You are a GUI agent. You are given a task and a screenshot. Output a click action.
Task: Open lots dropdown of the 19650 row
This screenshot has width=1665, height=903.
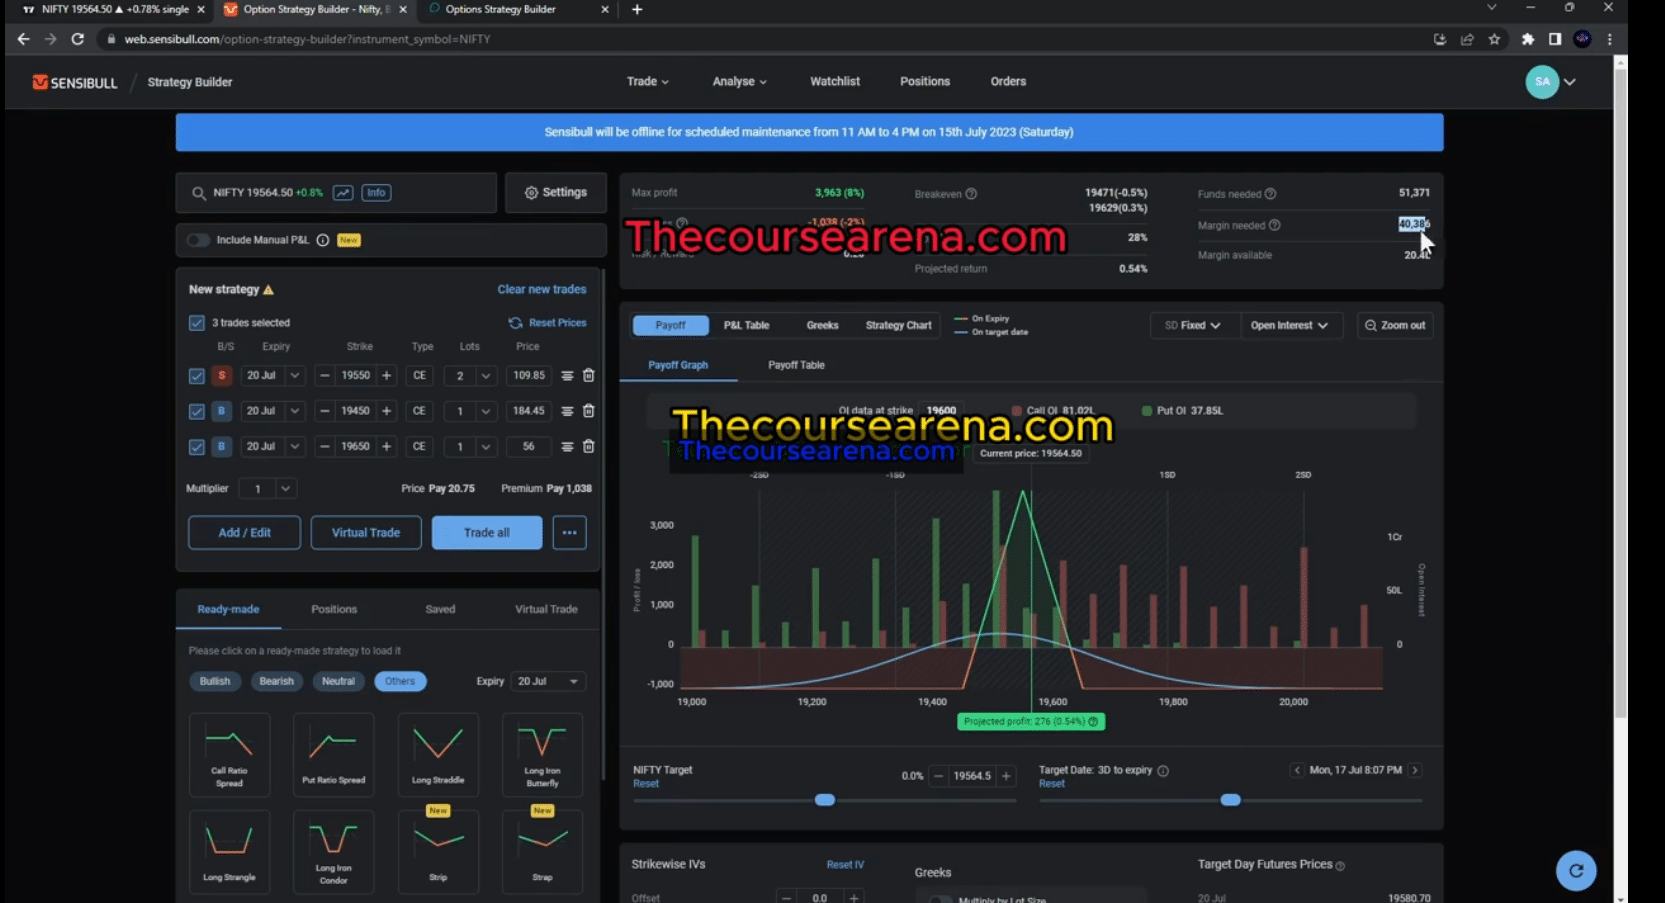pos(486,447)
